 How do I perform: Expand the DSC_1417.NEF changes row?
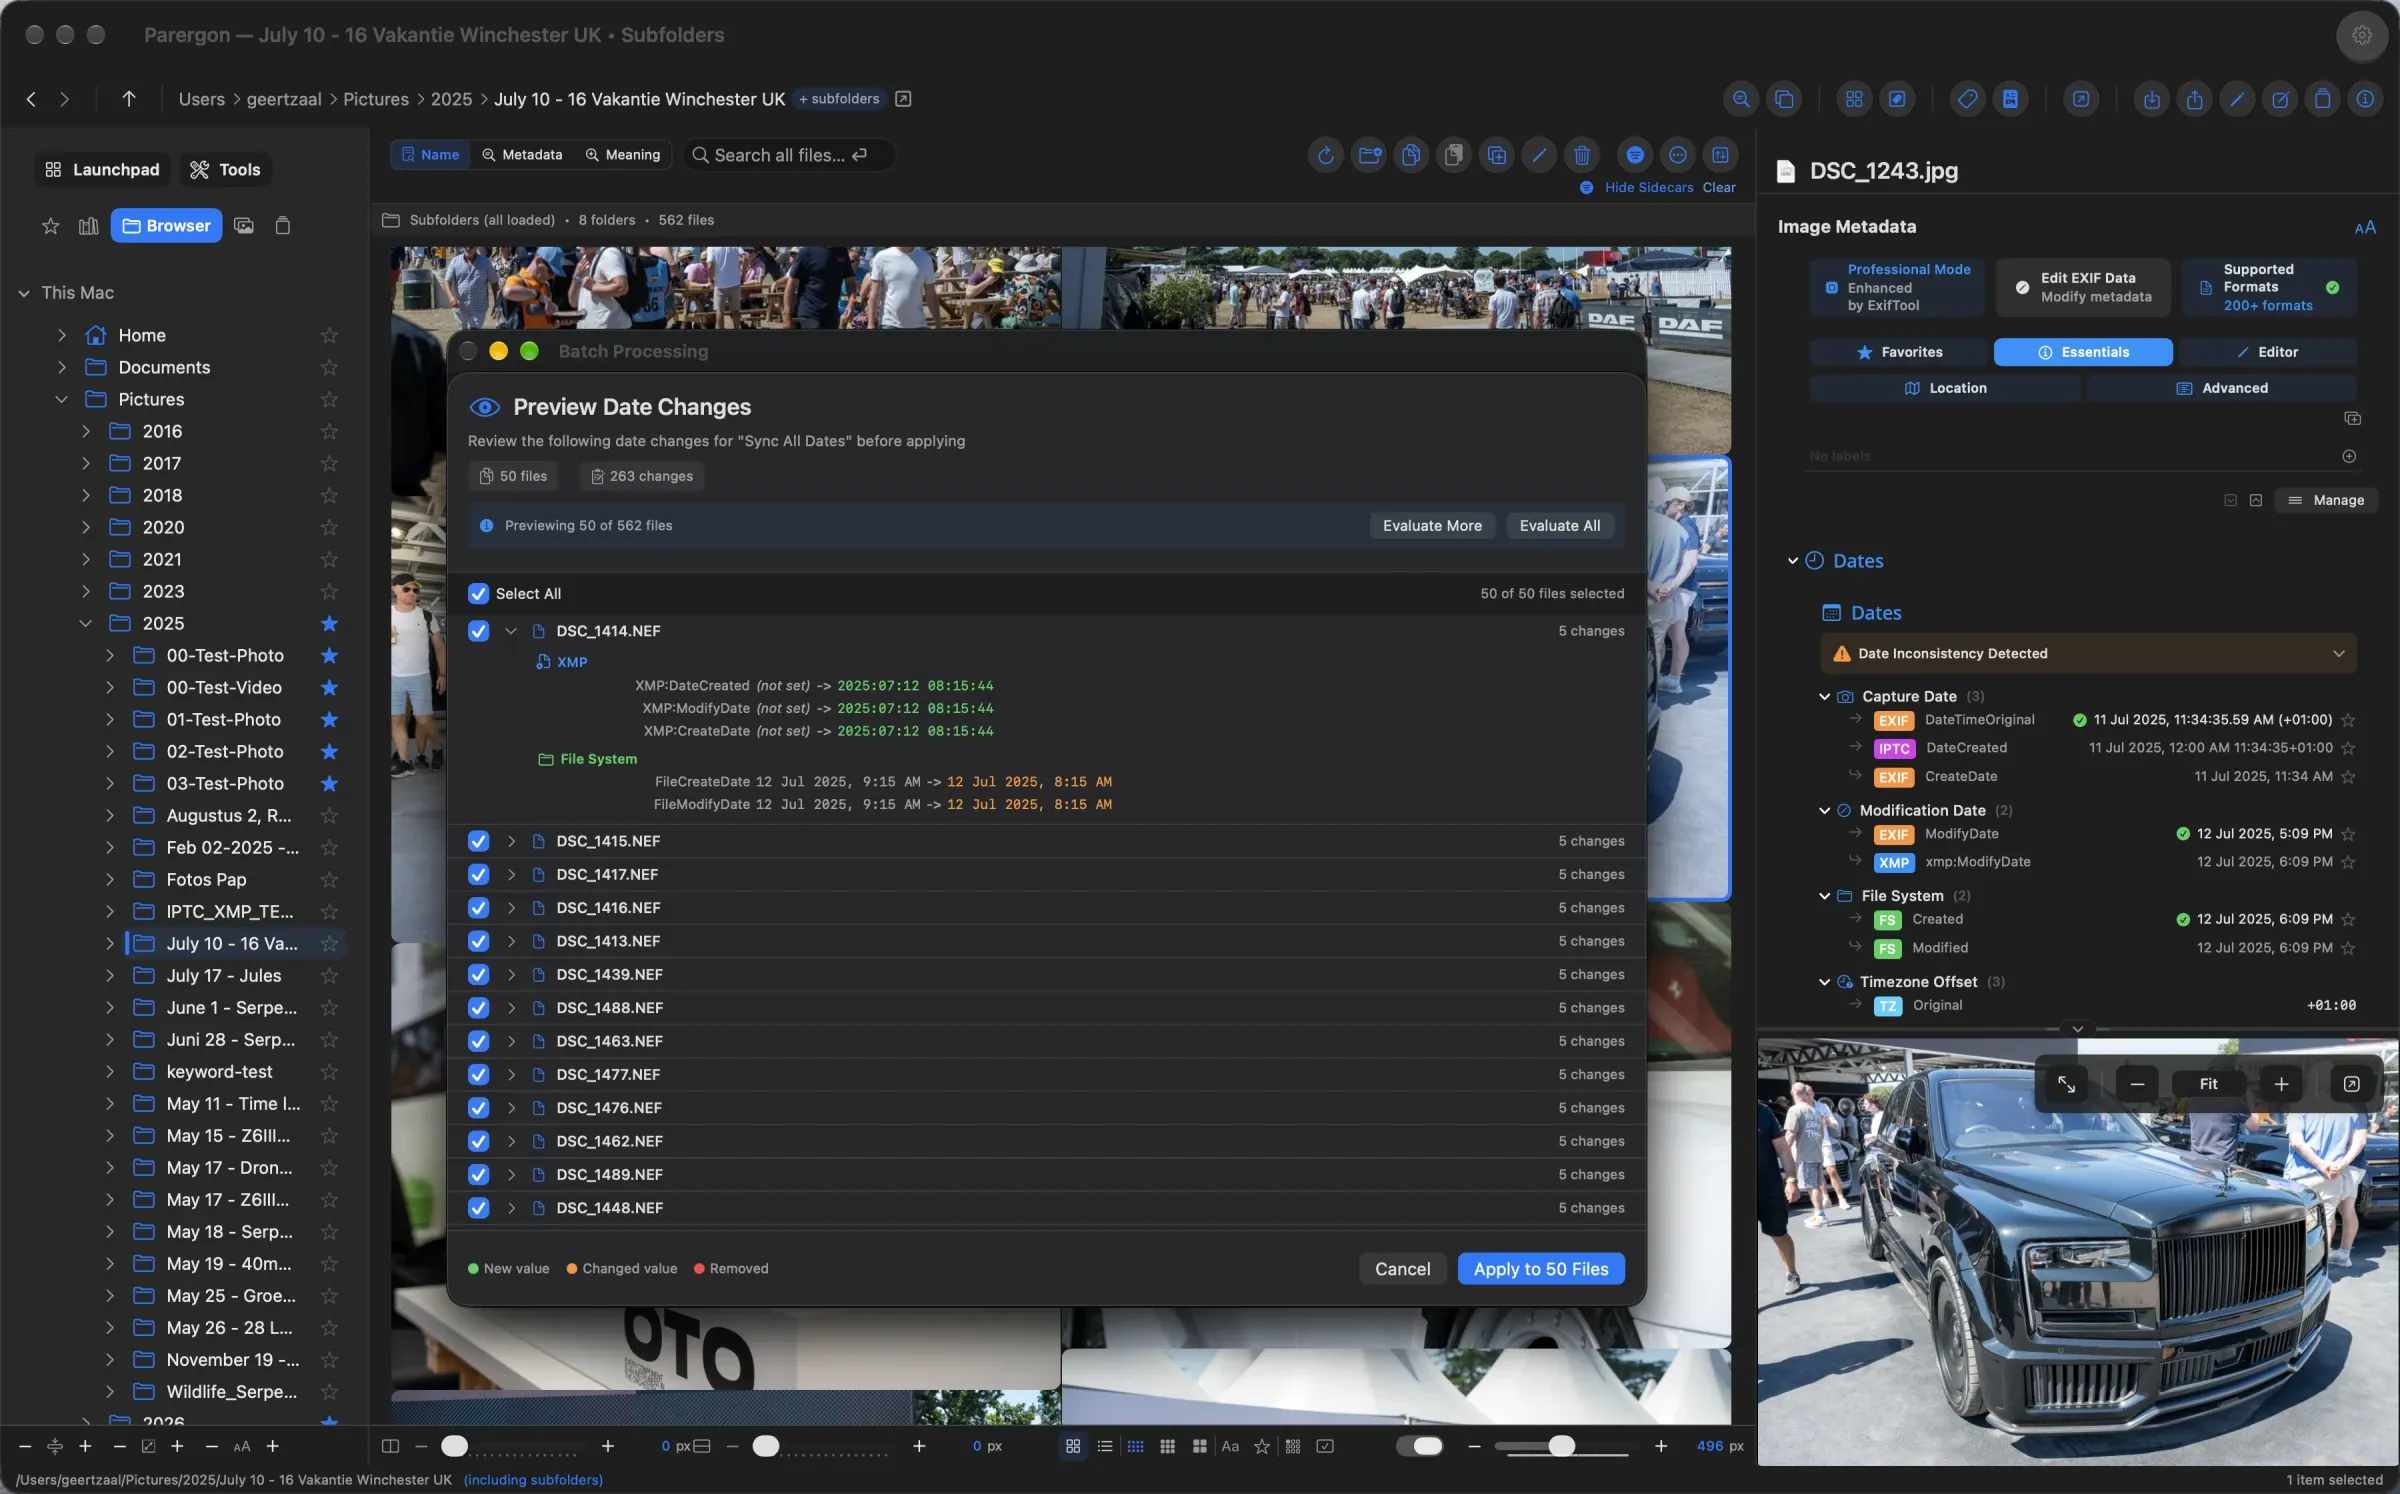click(x=511, y=874)
